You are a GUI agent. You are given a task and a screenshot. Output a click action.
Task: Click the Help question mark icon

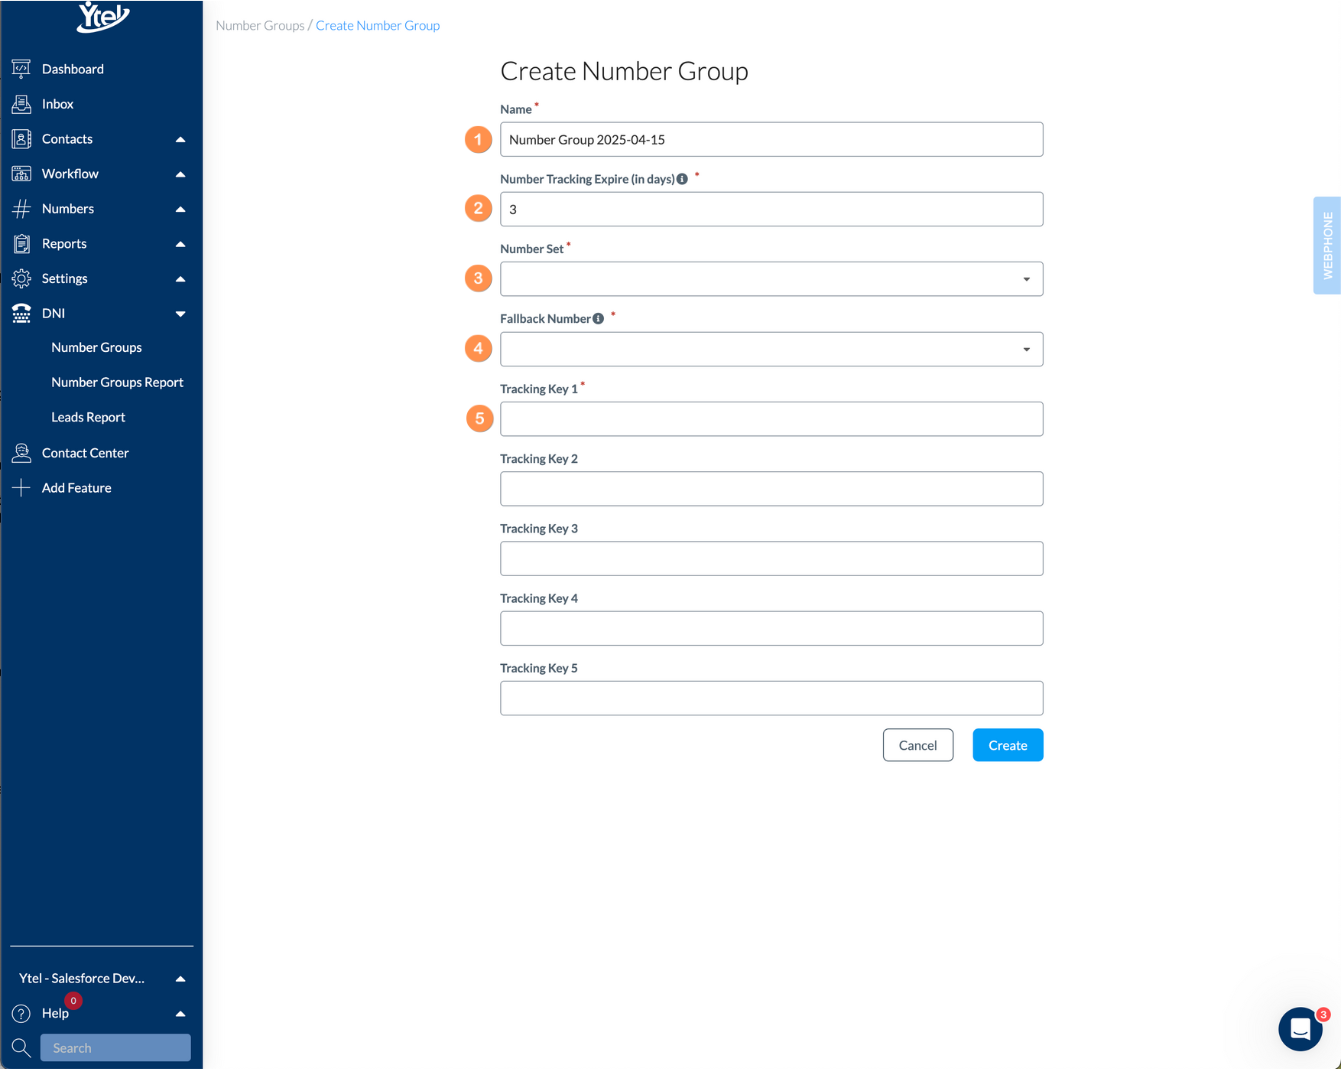click(21, 1013)
